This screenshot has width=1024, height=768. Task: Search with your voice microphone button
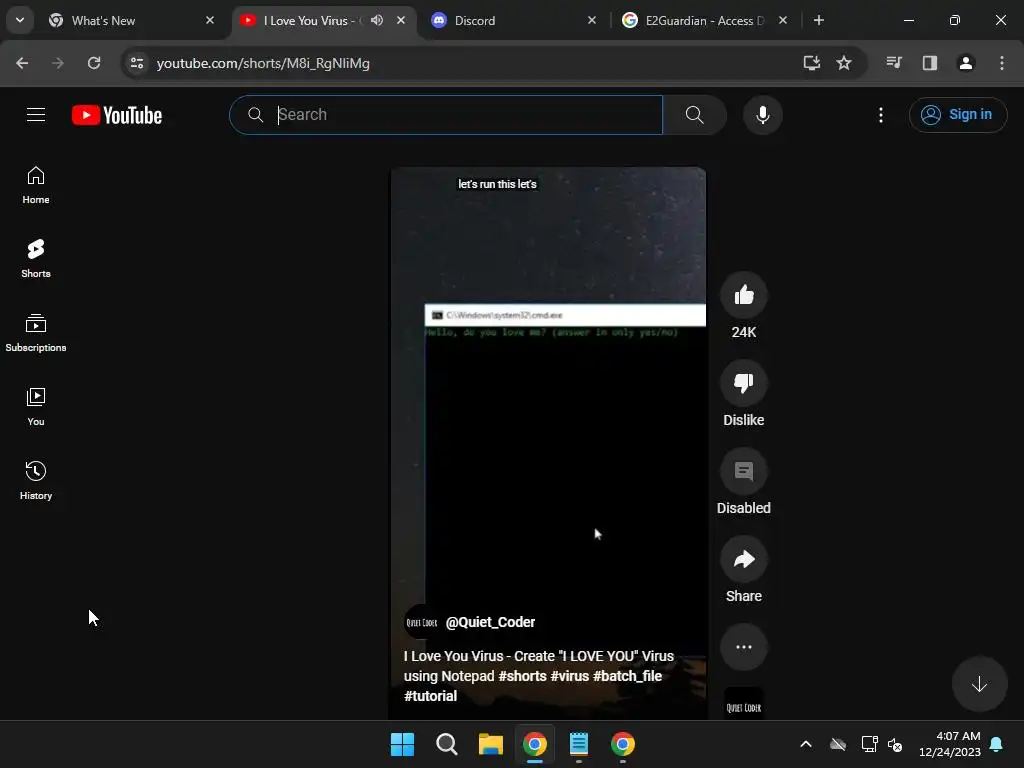[762, 115]
